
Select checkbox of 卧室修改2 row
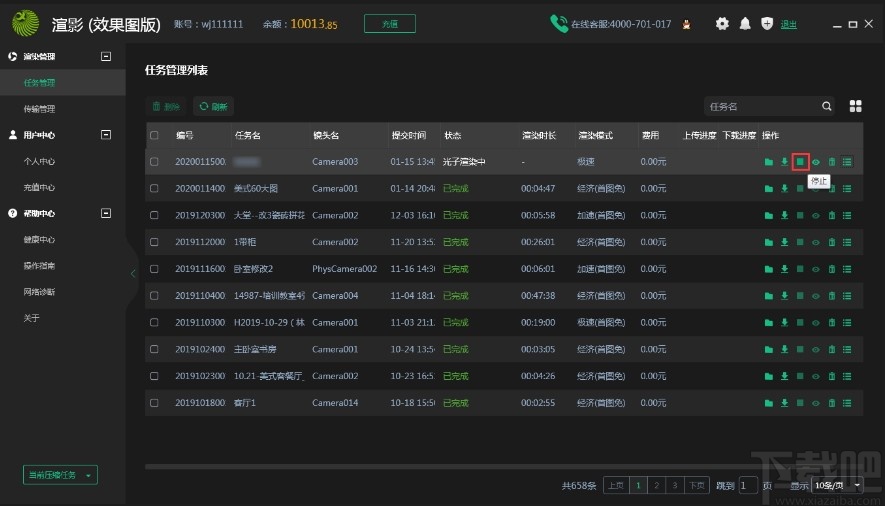154,269
